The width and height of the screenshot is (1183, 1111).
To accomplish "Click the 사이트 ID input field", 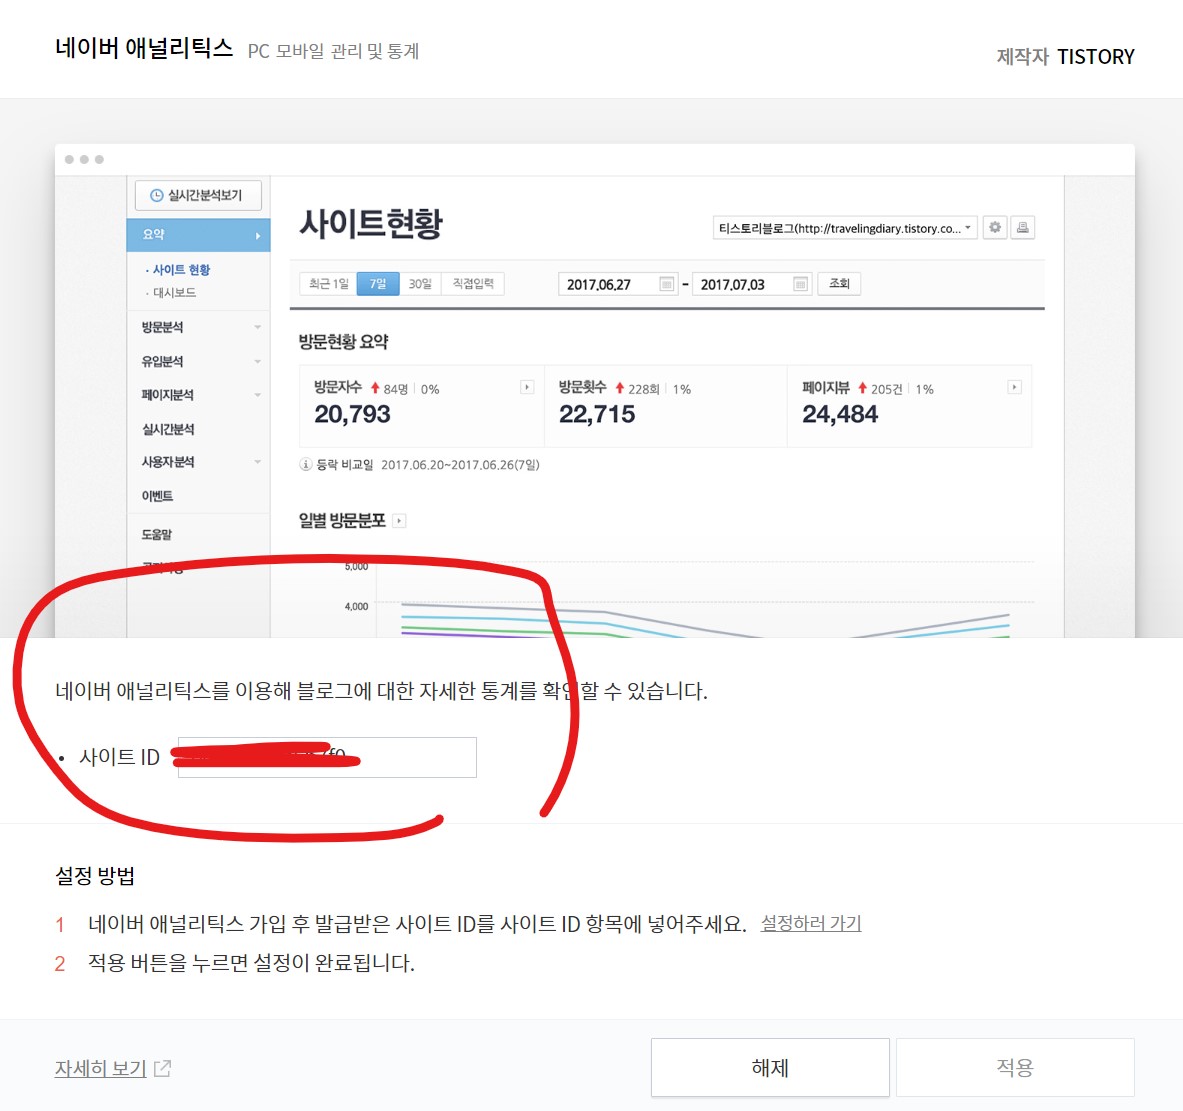I will (327, 757).
